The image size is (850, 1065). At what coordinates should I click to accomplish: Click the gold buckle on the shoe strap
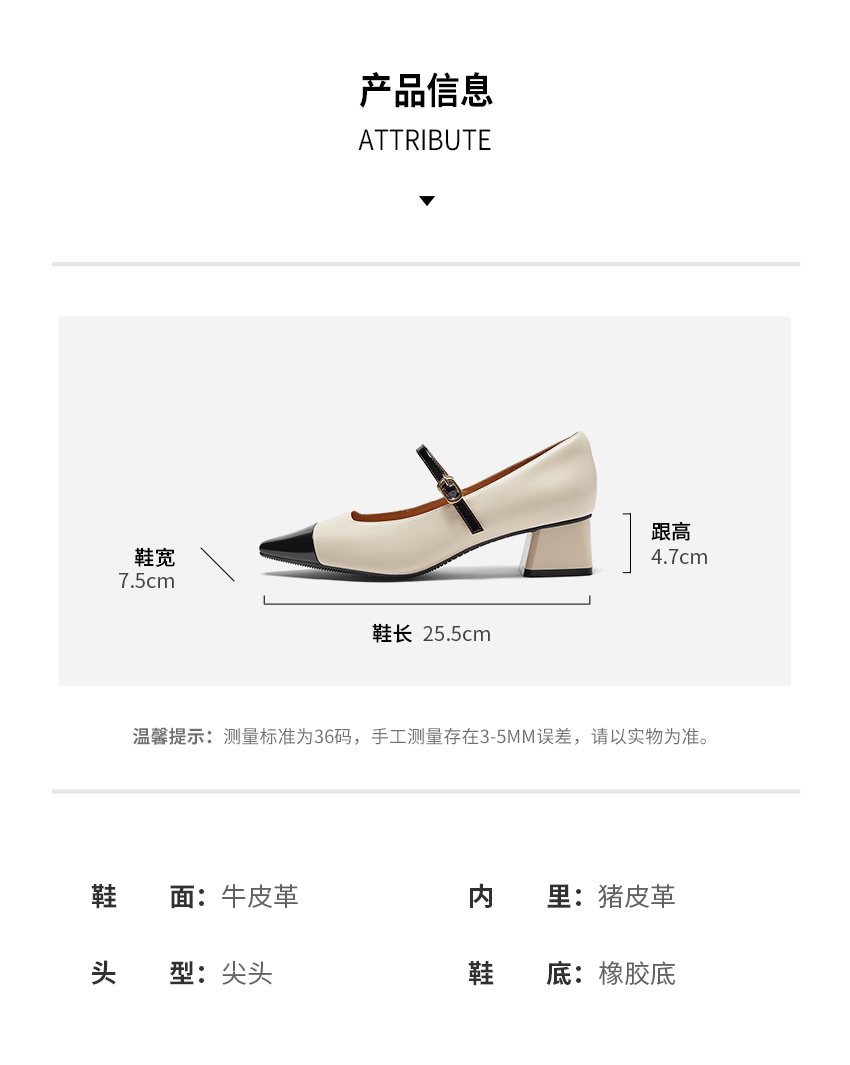(450, 486)
